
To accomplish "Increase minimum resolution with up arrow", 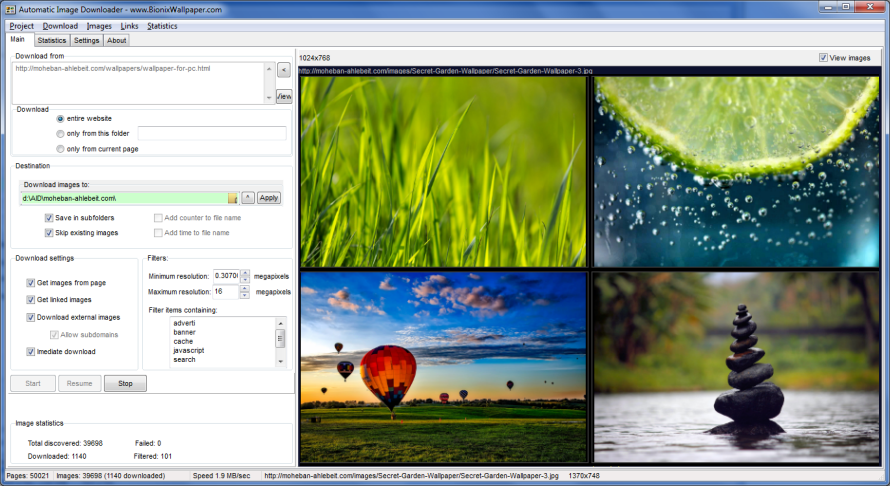I will pos(244,272).
